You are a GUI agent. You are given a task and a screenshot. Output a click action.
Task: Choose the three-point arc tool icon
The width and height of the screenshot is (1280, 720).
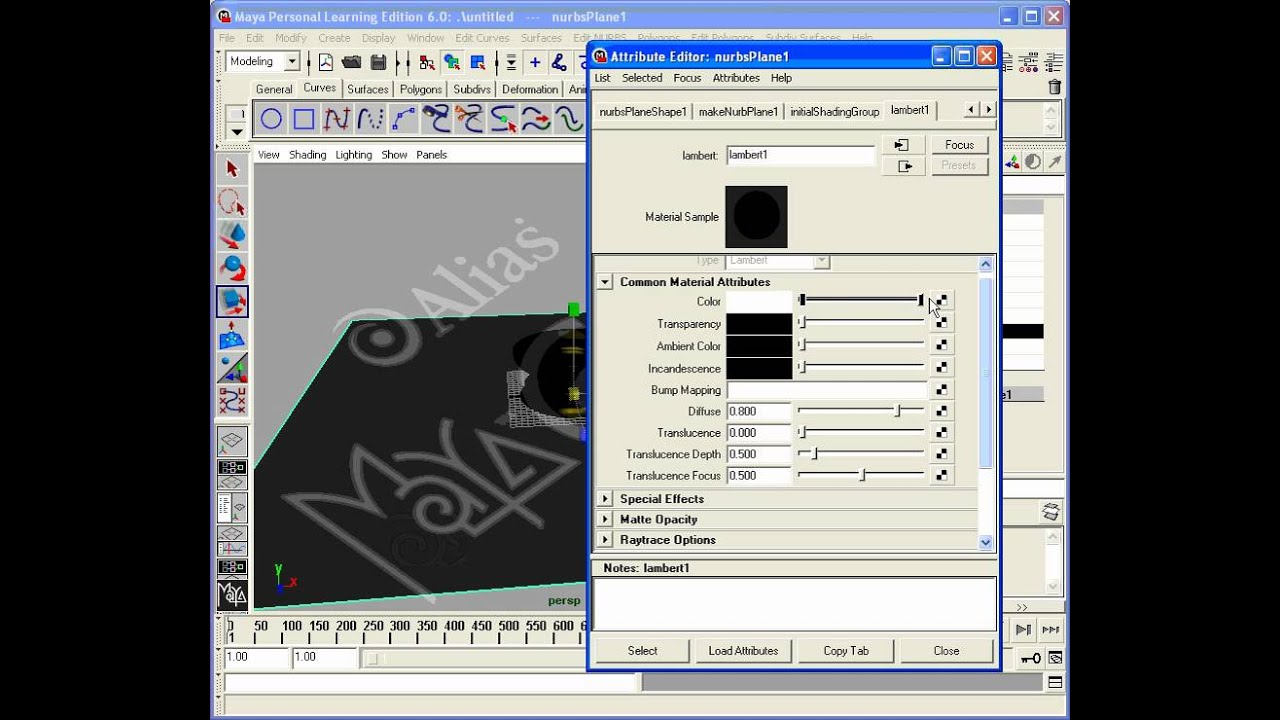403,120
